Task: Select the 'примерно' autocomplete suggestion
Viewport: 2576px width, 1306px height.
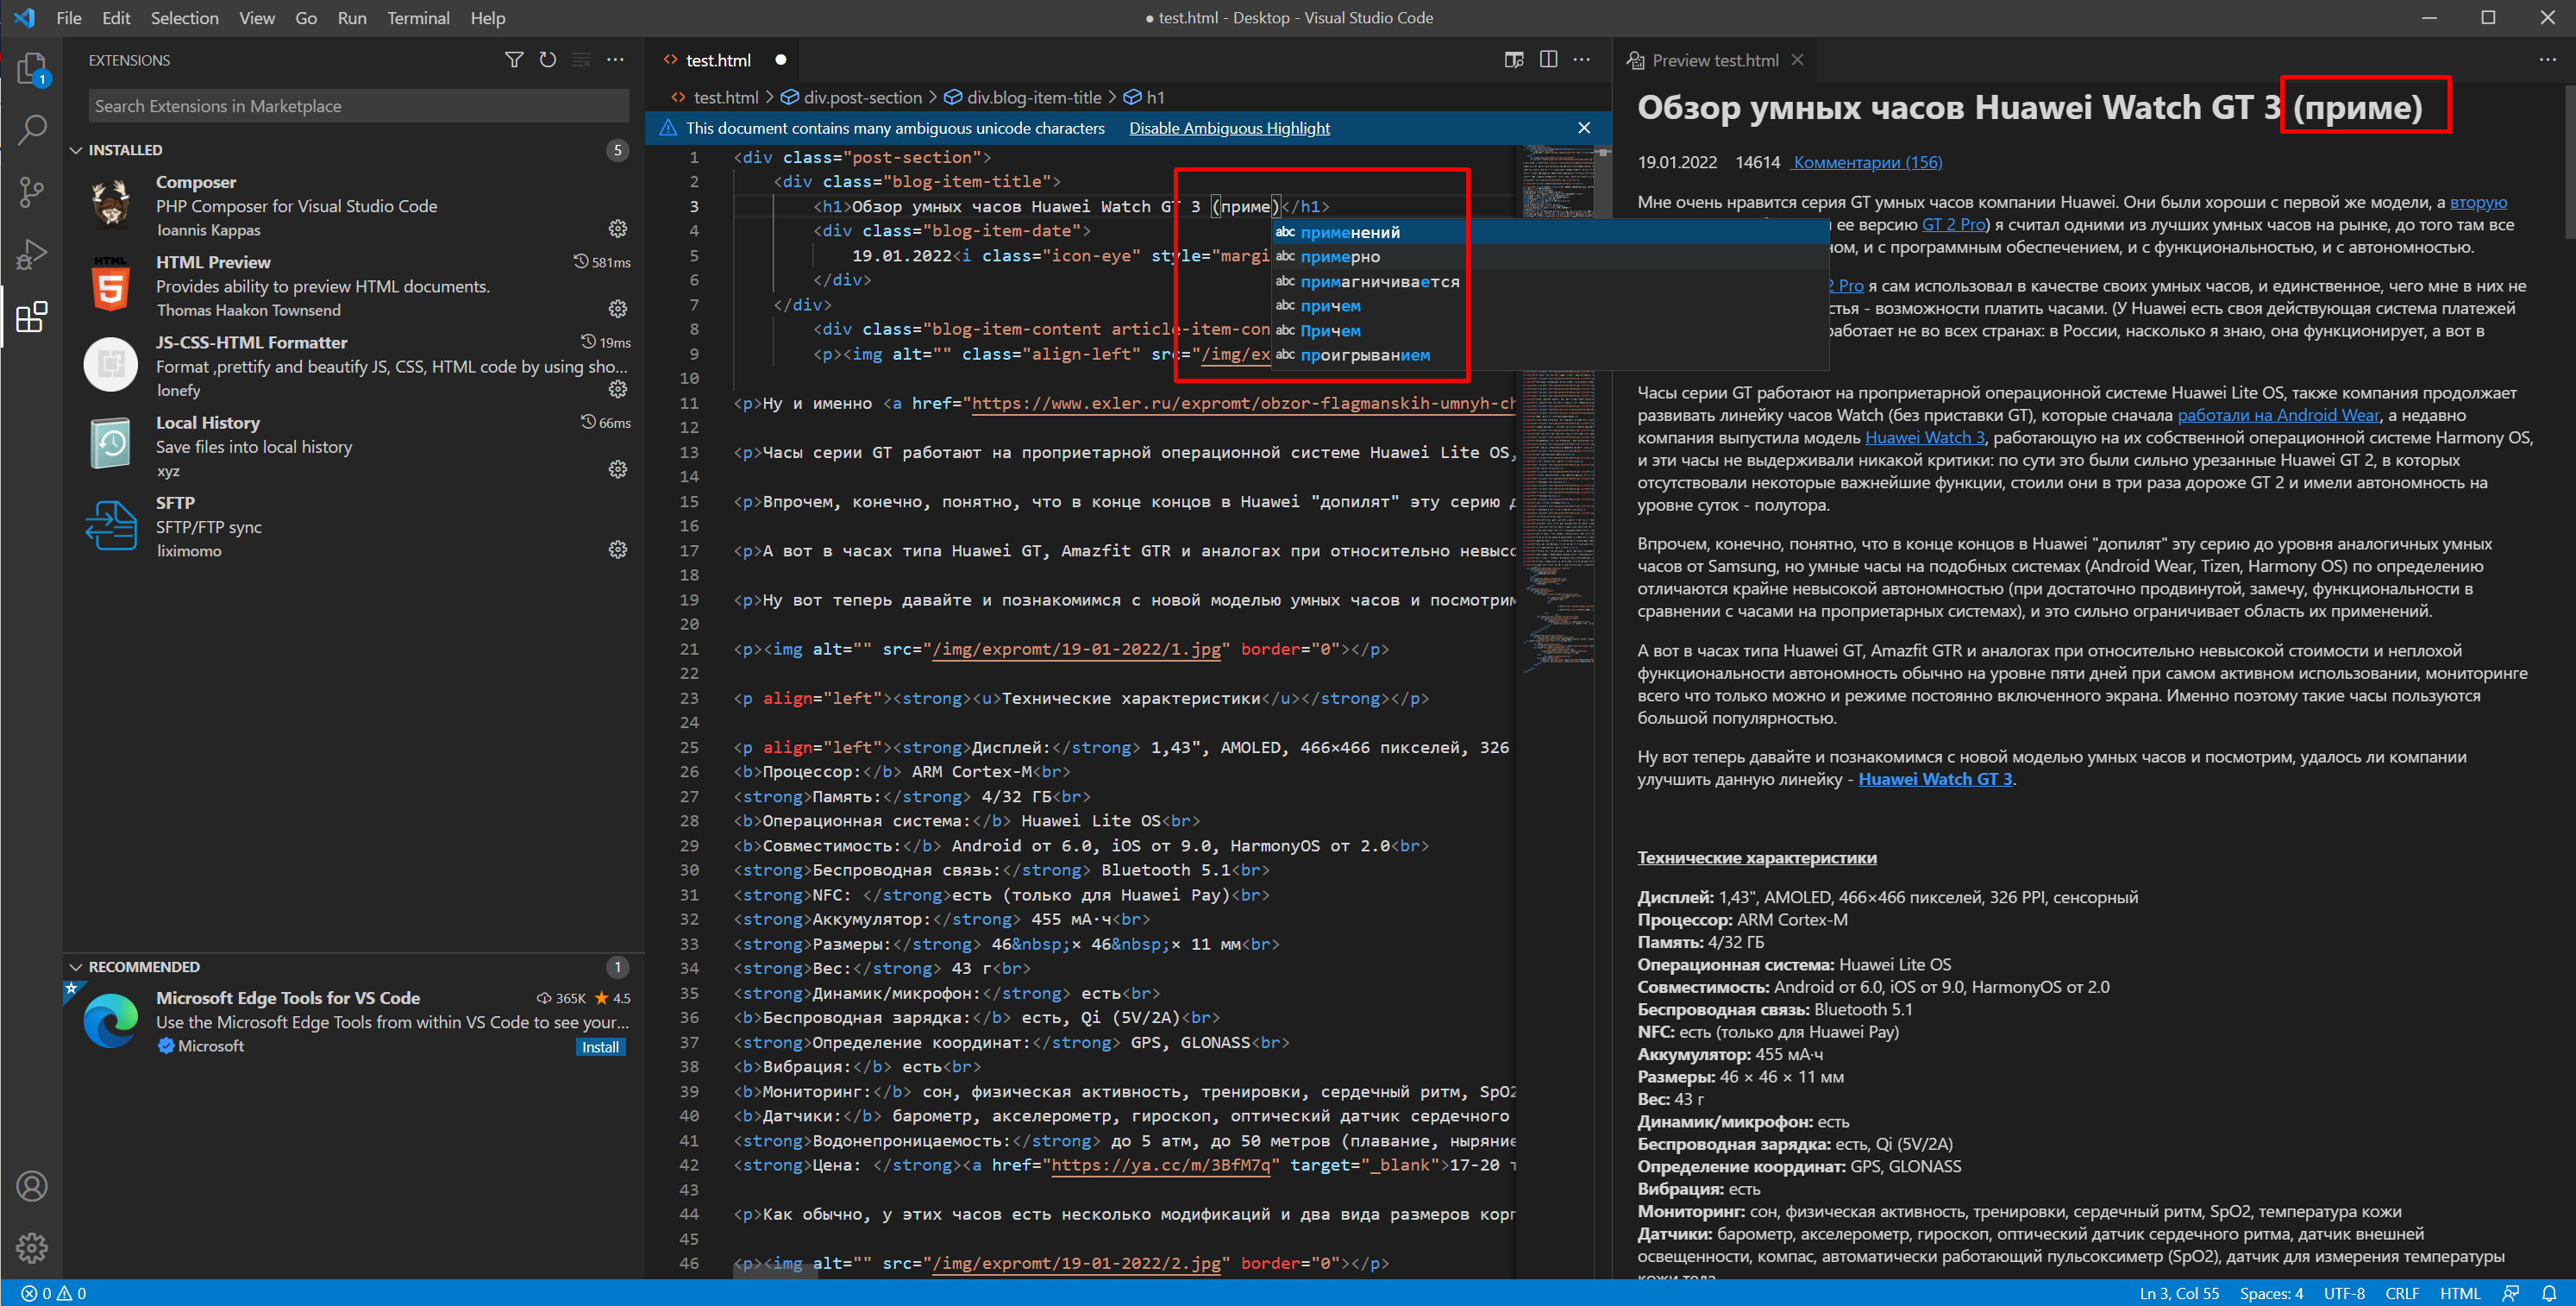Action: click(1340, 257)
